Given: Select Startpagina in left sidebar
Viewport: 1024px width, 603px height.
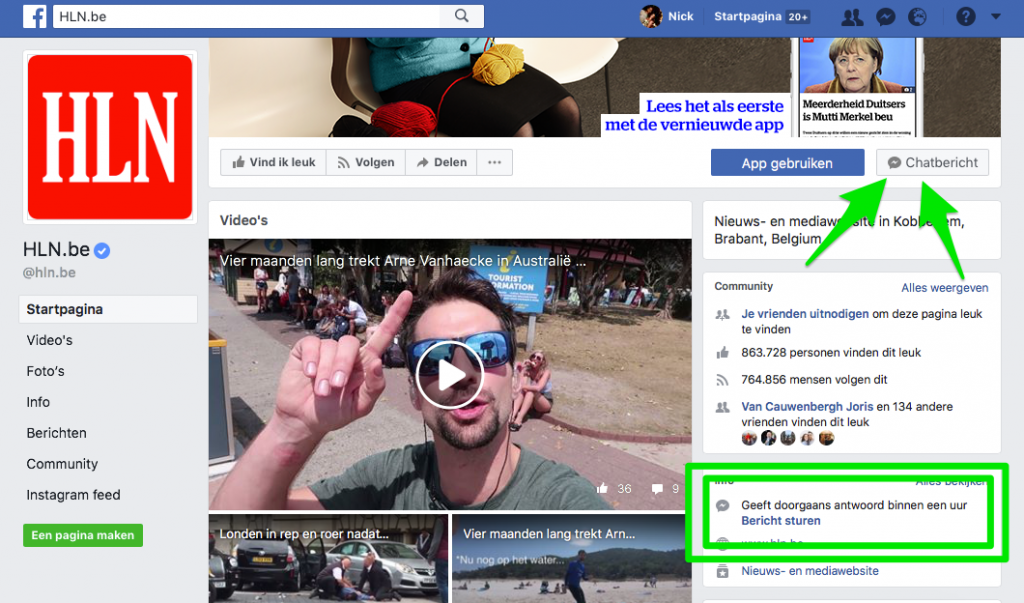Looking at the screenshot, I should 108,309.
